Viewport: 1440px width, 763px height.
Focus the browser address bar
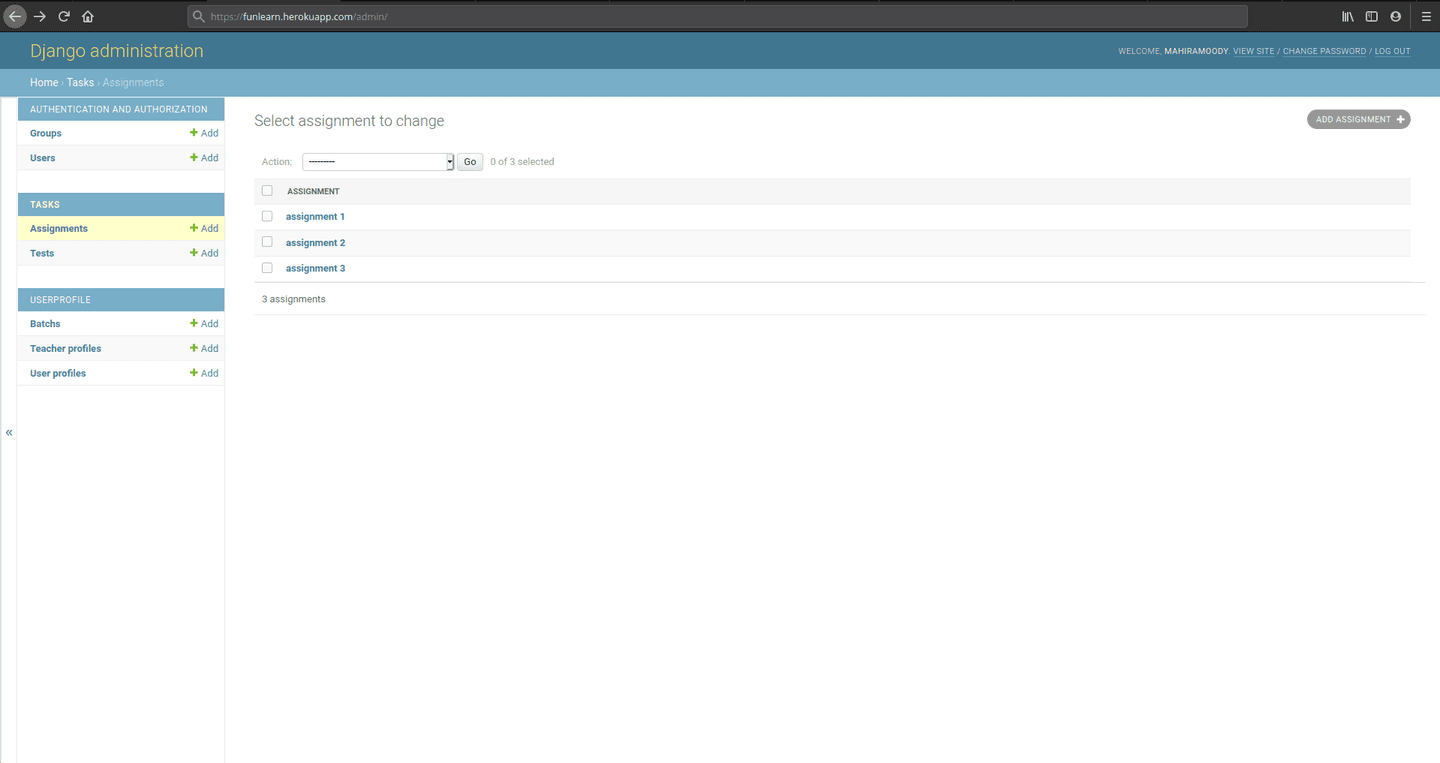click(x=717, y=16)
